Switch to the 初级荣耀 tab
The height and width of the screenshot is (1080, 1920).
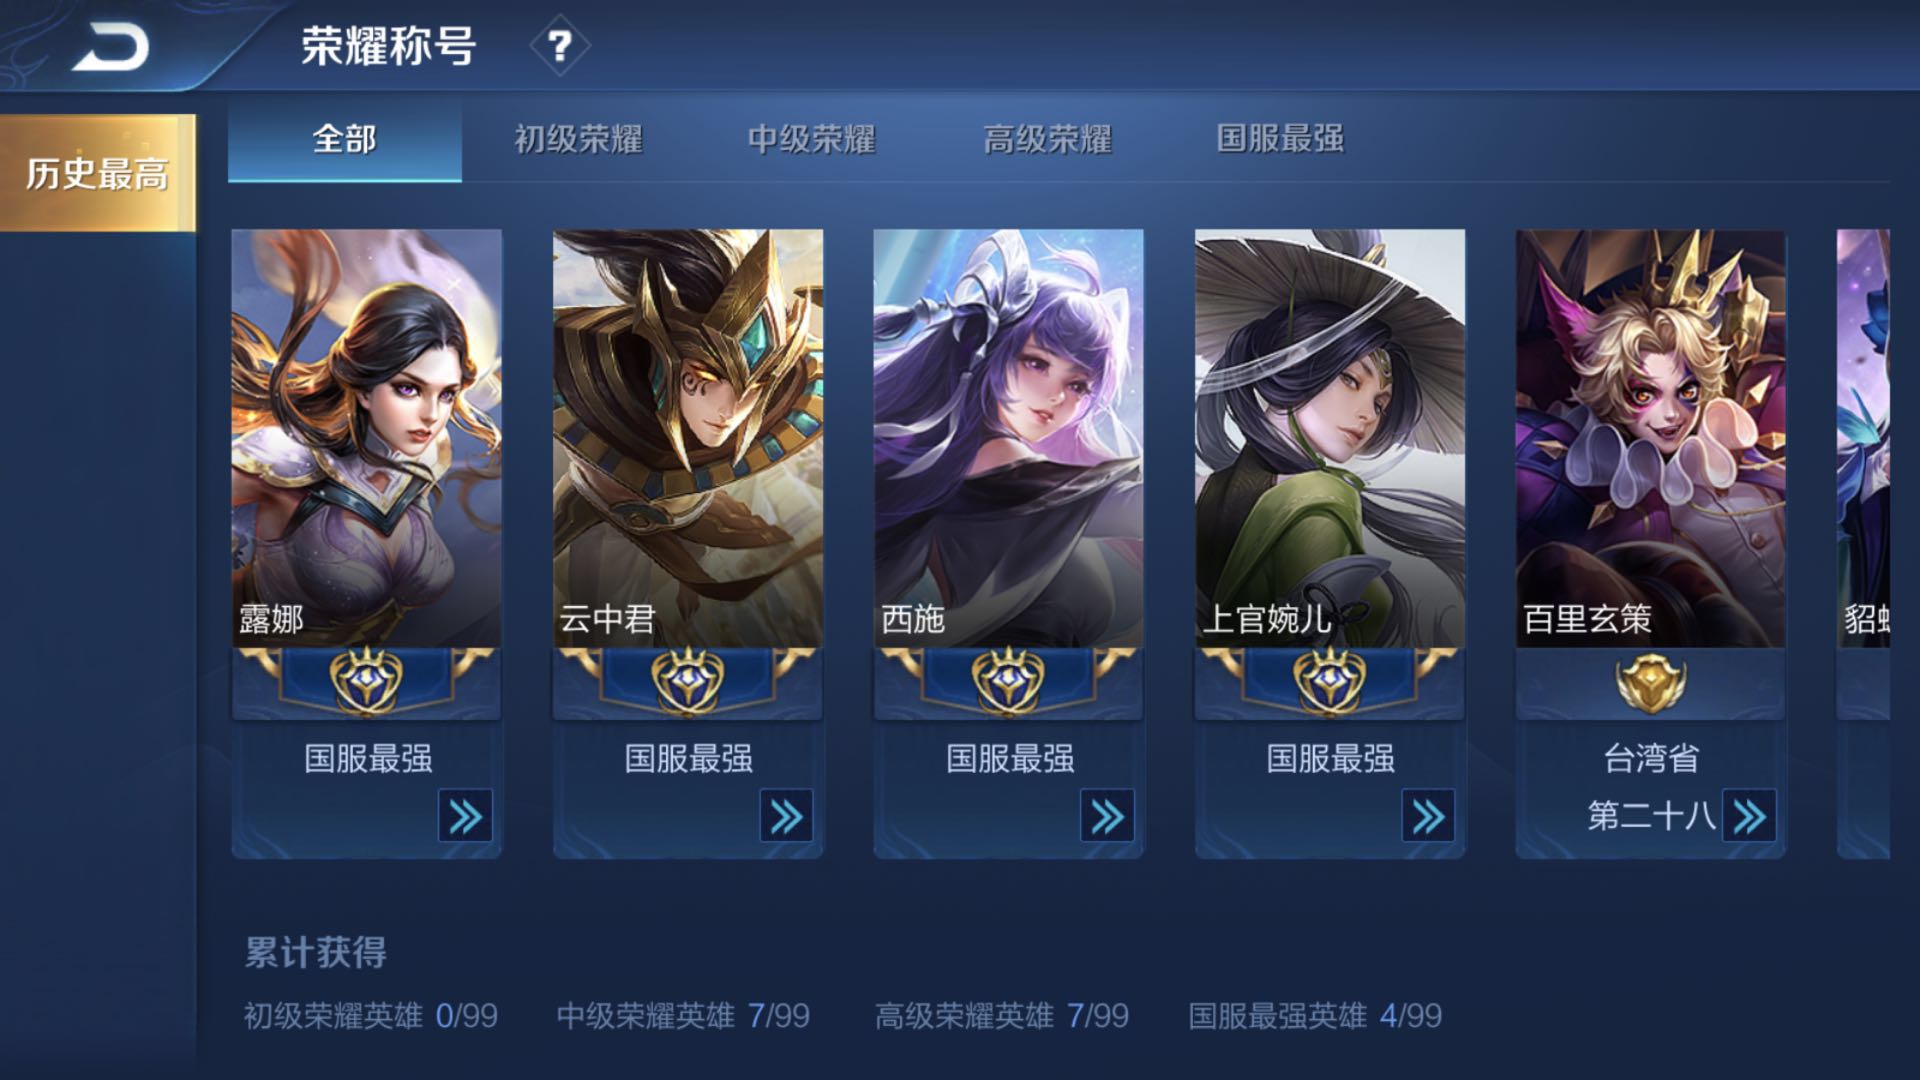click(578, 139)
